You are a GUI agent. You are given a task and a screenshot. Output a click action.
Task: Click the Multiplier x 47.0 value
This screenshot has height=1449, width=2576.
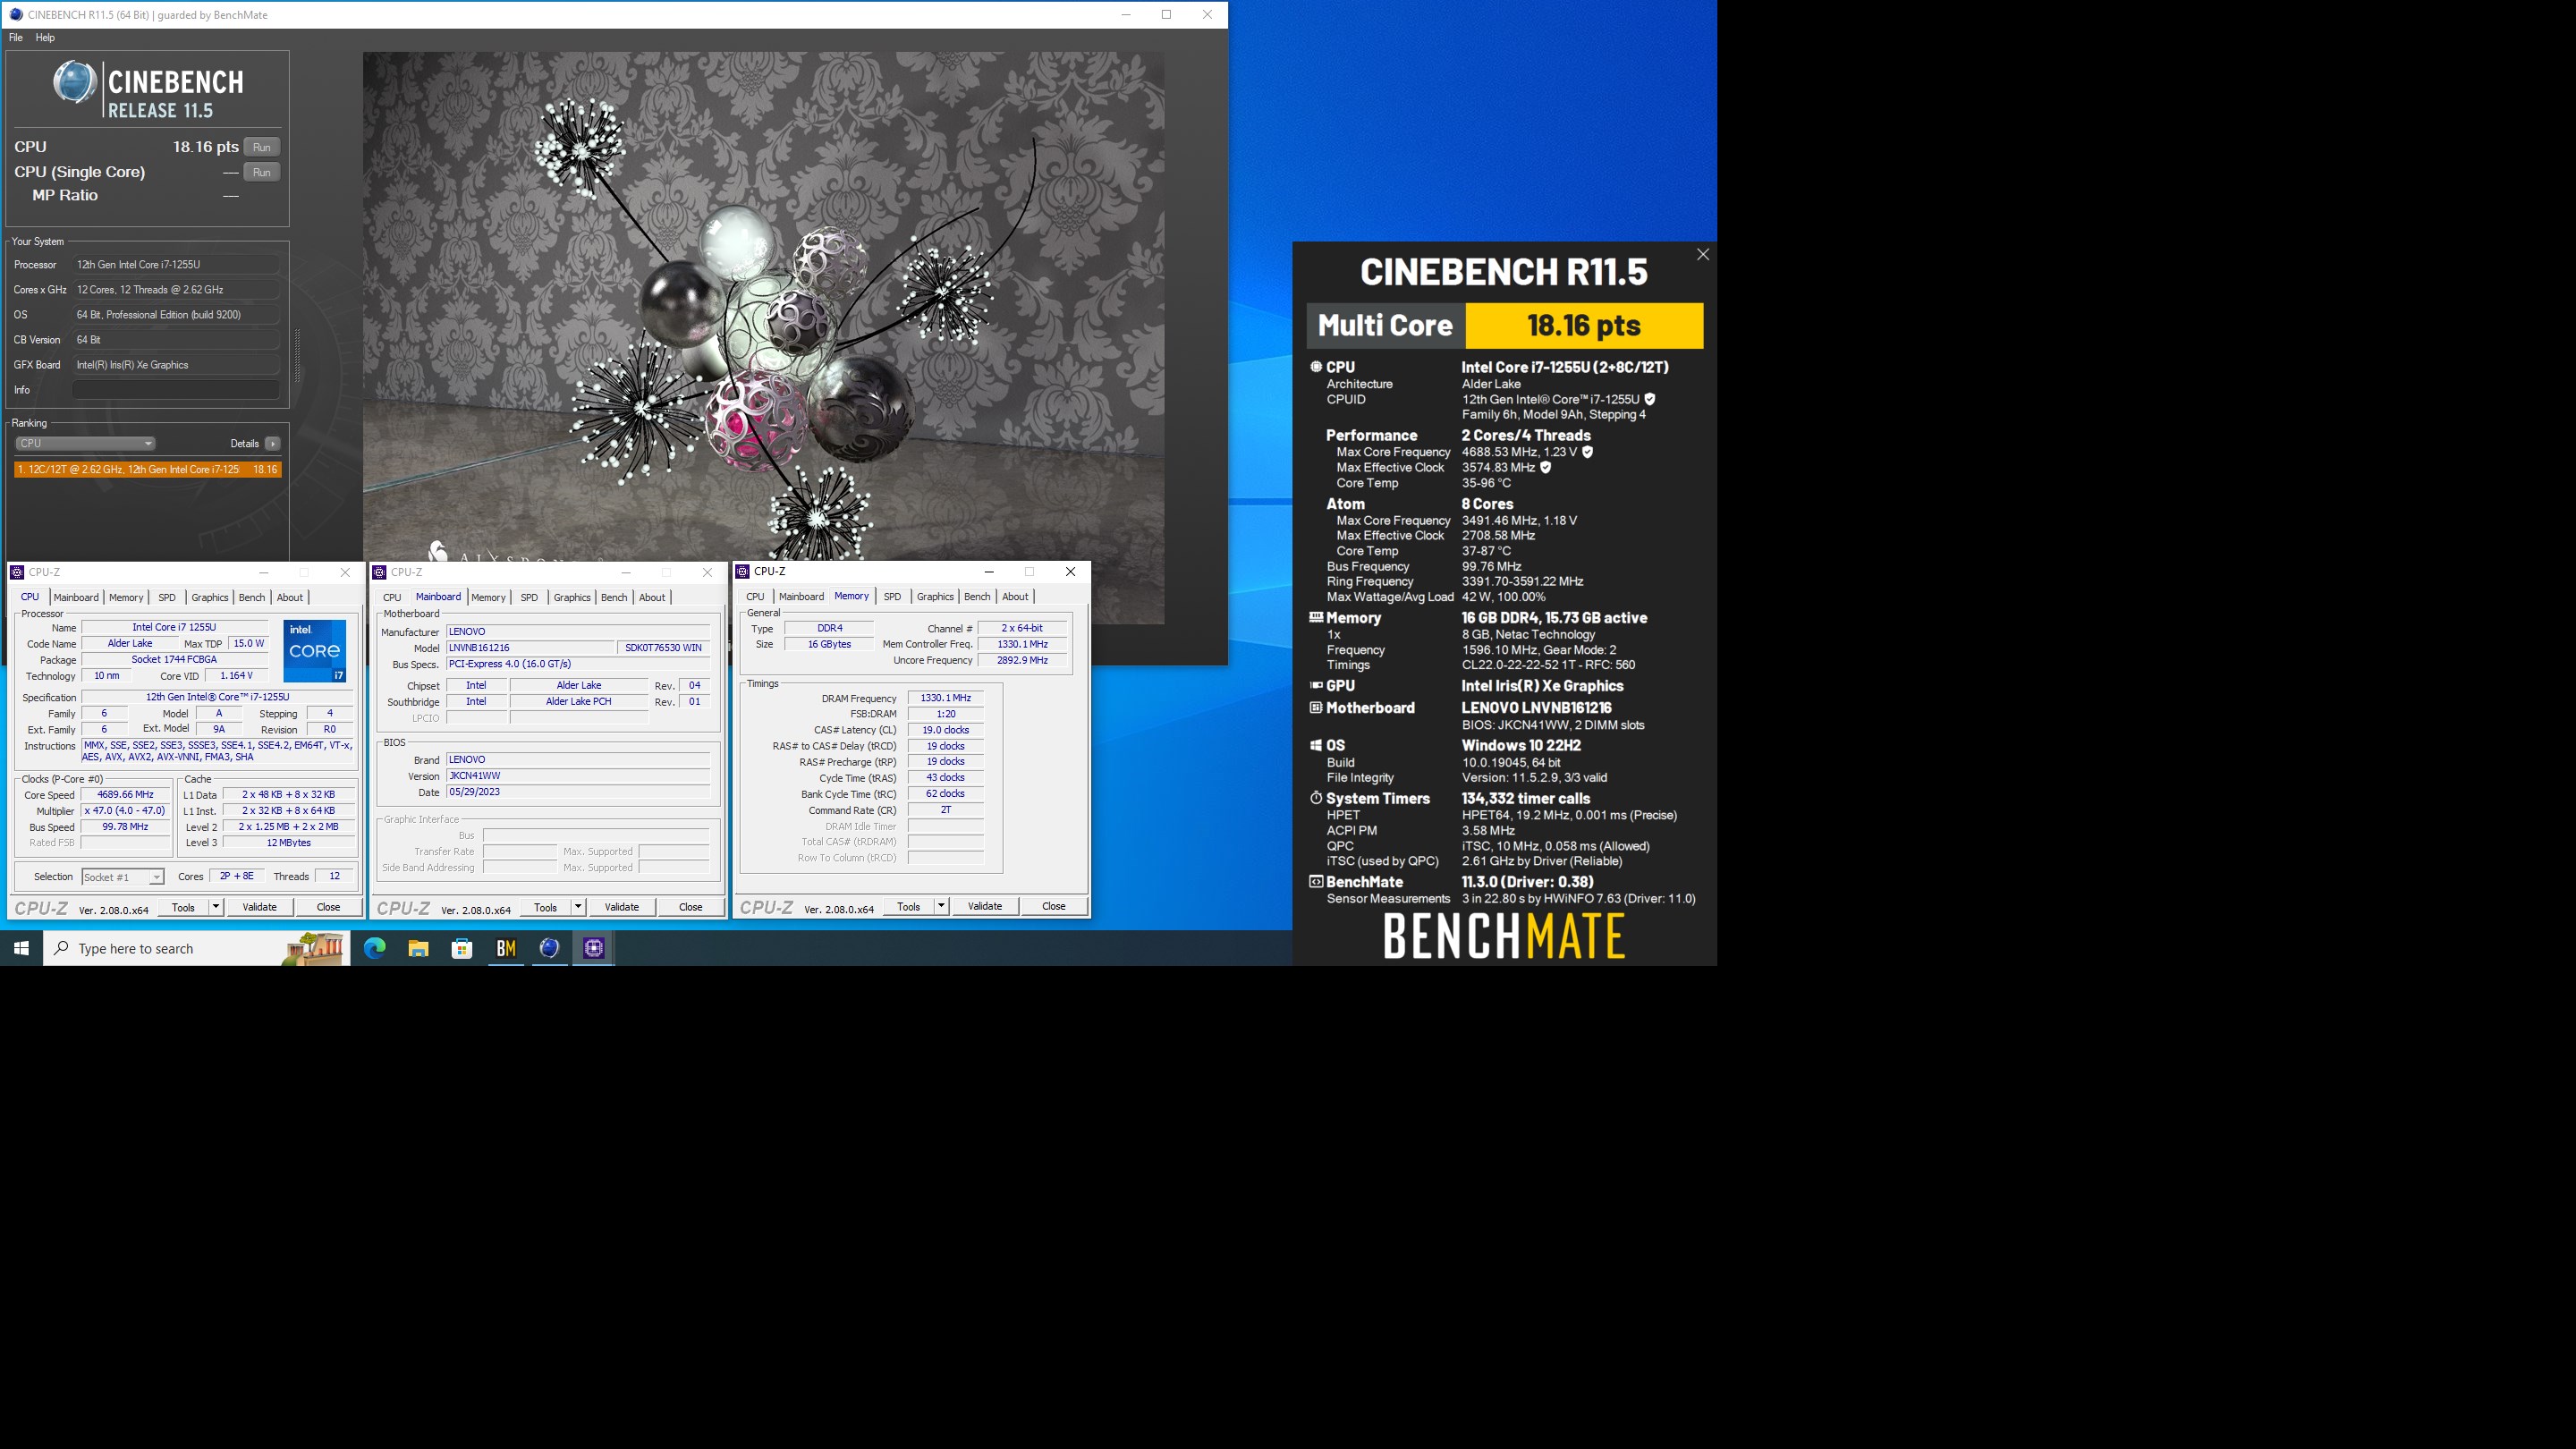tap(125, 811)
